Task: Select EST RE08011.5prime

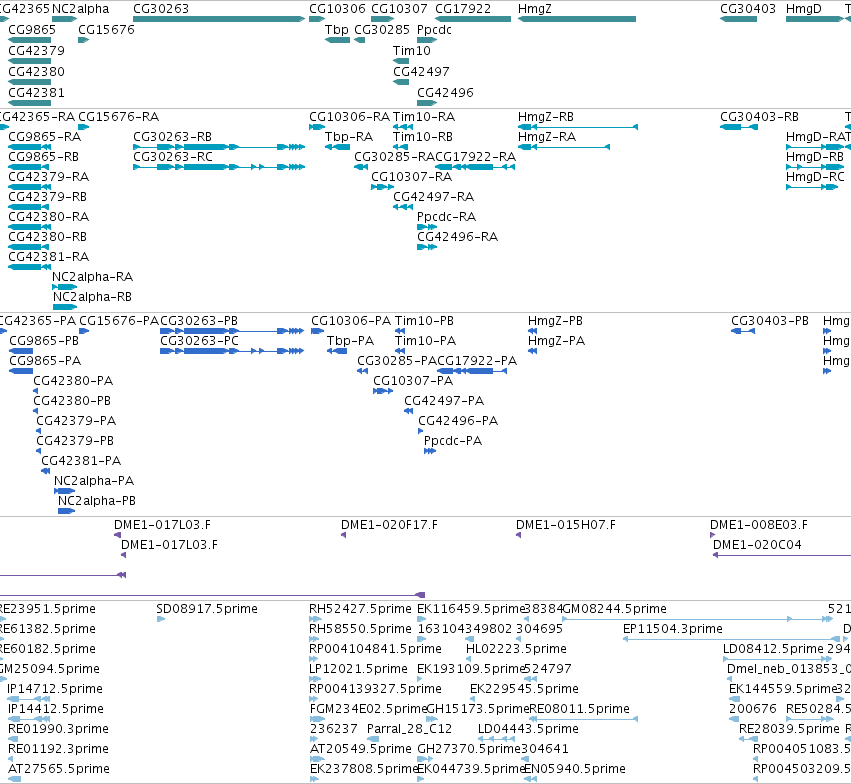Action: tap(580, 709)
